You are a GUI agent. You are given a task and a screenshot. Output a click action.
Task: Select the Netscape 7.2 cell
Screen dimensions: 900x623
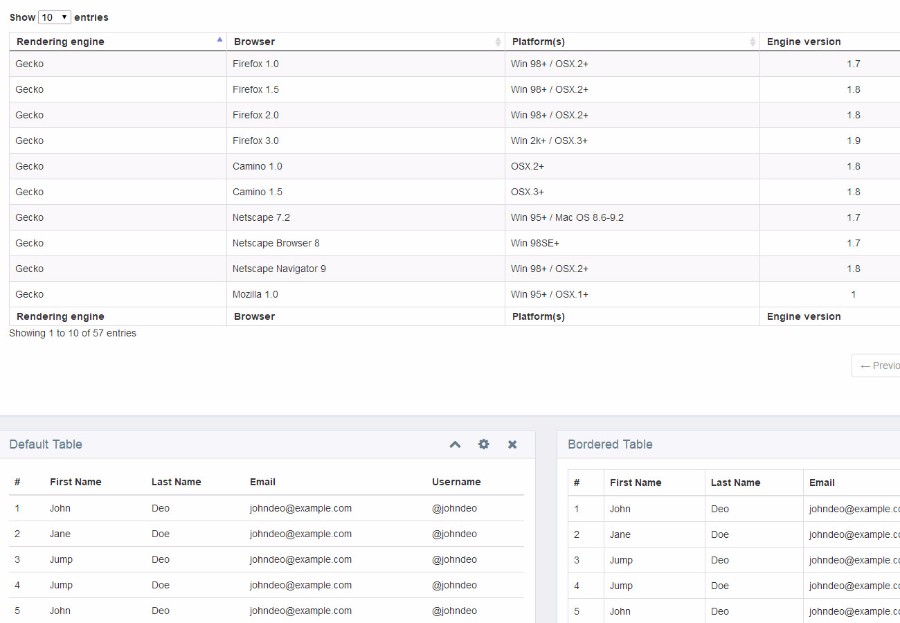(366, 218)
